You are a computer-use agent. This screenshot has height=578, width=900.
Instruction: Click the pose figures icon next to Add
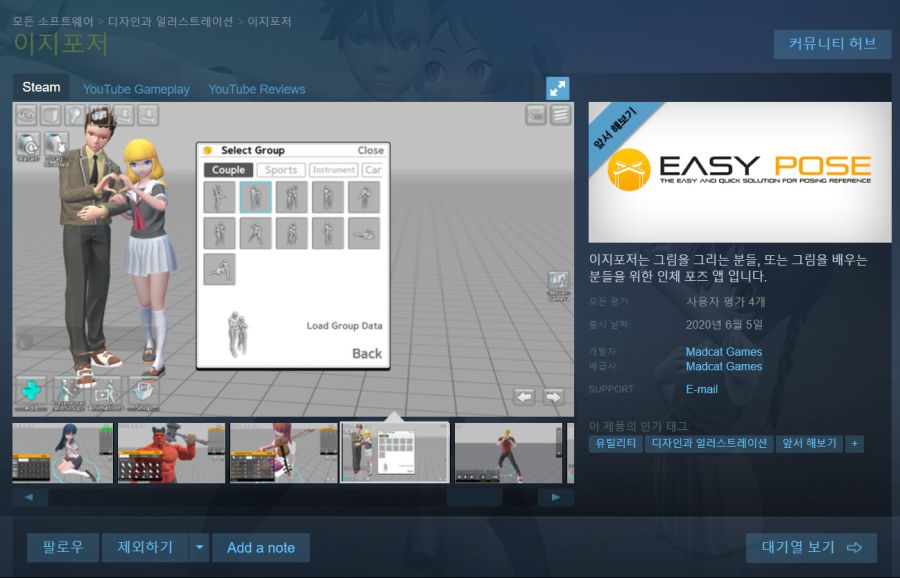68,394
